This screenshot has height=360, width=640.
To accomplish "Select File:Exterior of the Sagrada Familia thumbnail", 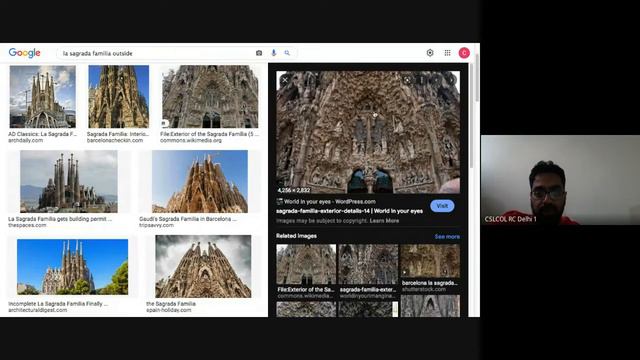I will click(x=210, y=97).
